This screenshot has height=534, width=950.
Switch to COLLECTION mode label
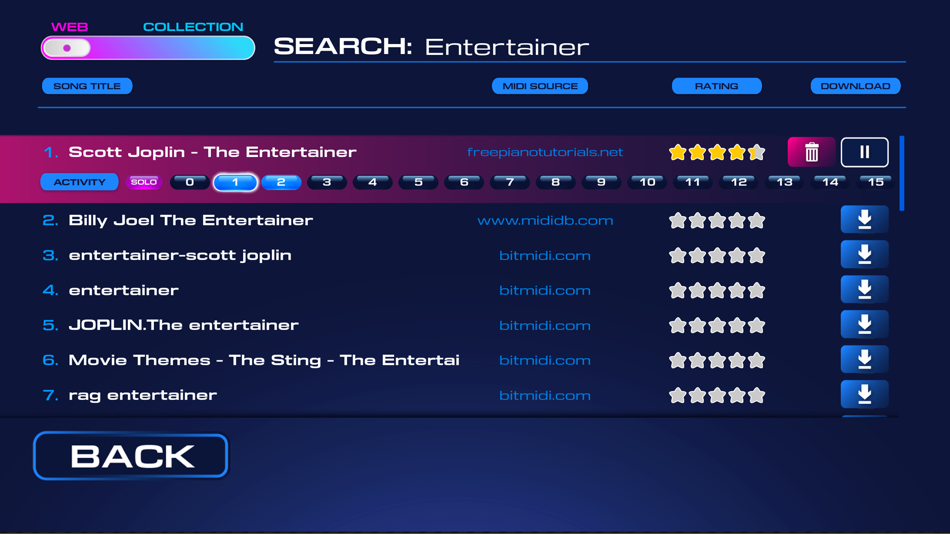193,27
